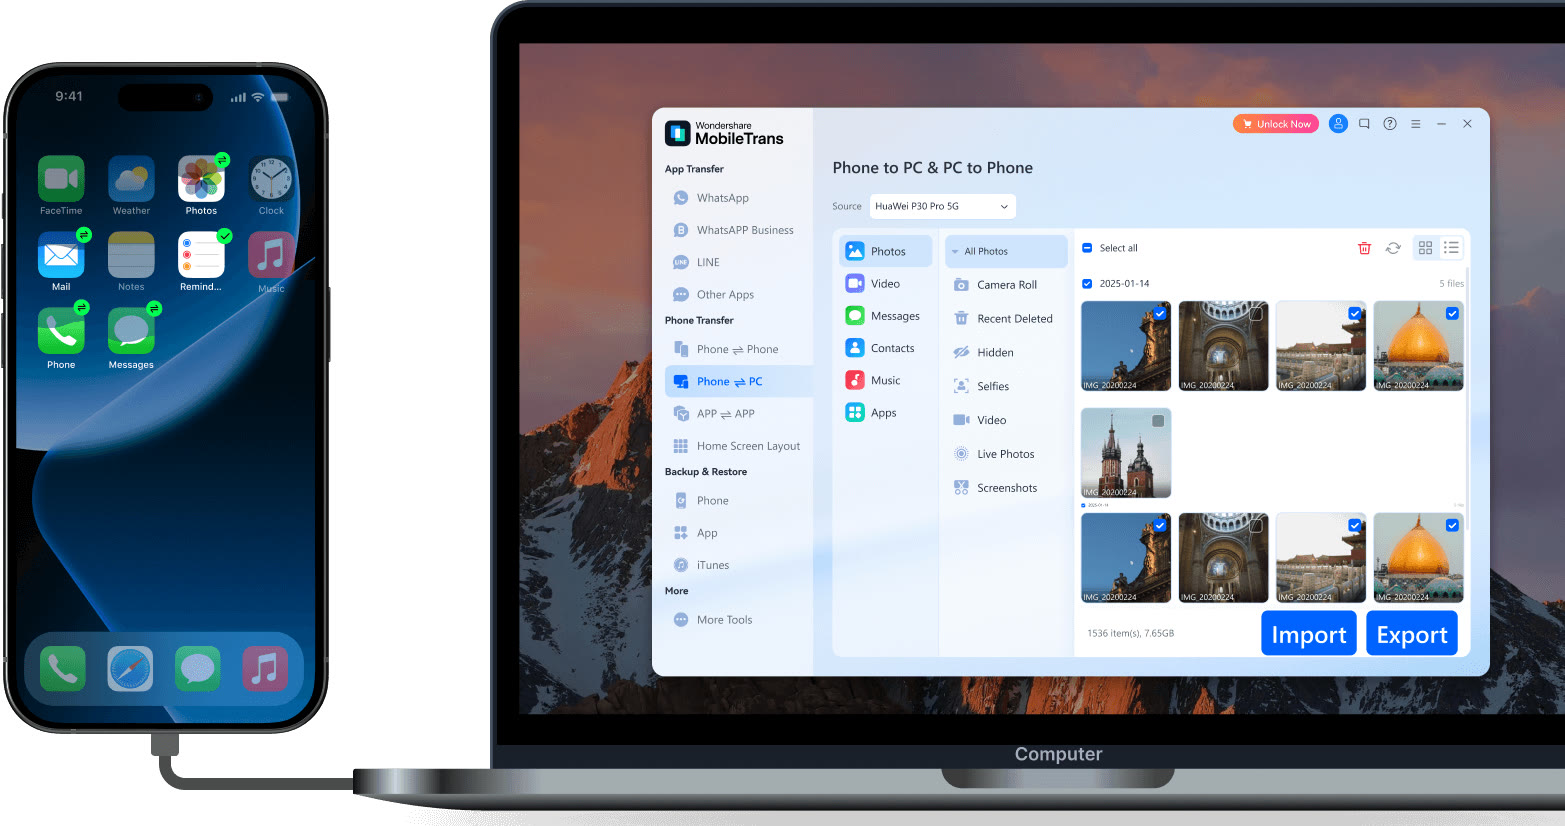This screenshot has height=826, width=1565.
Task: Delete selected photos with the trash icon
Action: [1364, 248]
